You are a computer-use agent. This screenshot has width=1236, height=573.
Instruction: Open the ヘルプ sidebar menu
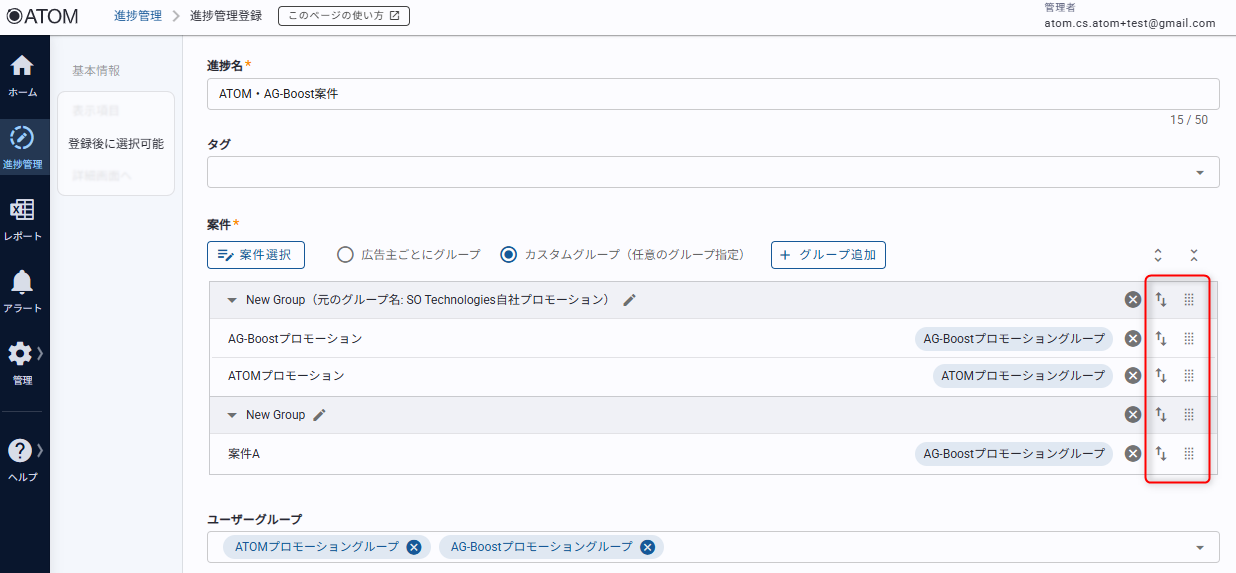coord(22,459)
